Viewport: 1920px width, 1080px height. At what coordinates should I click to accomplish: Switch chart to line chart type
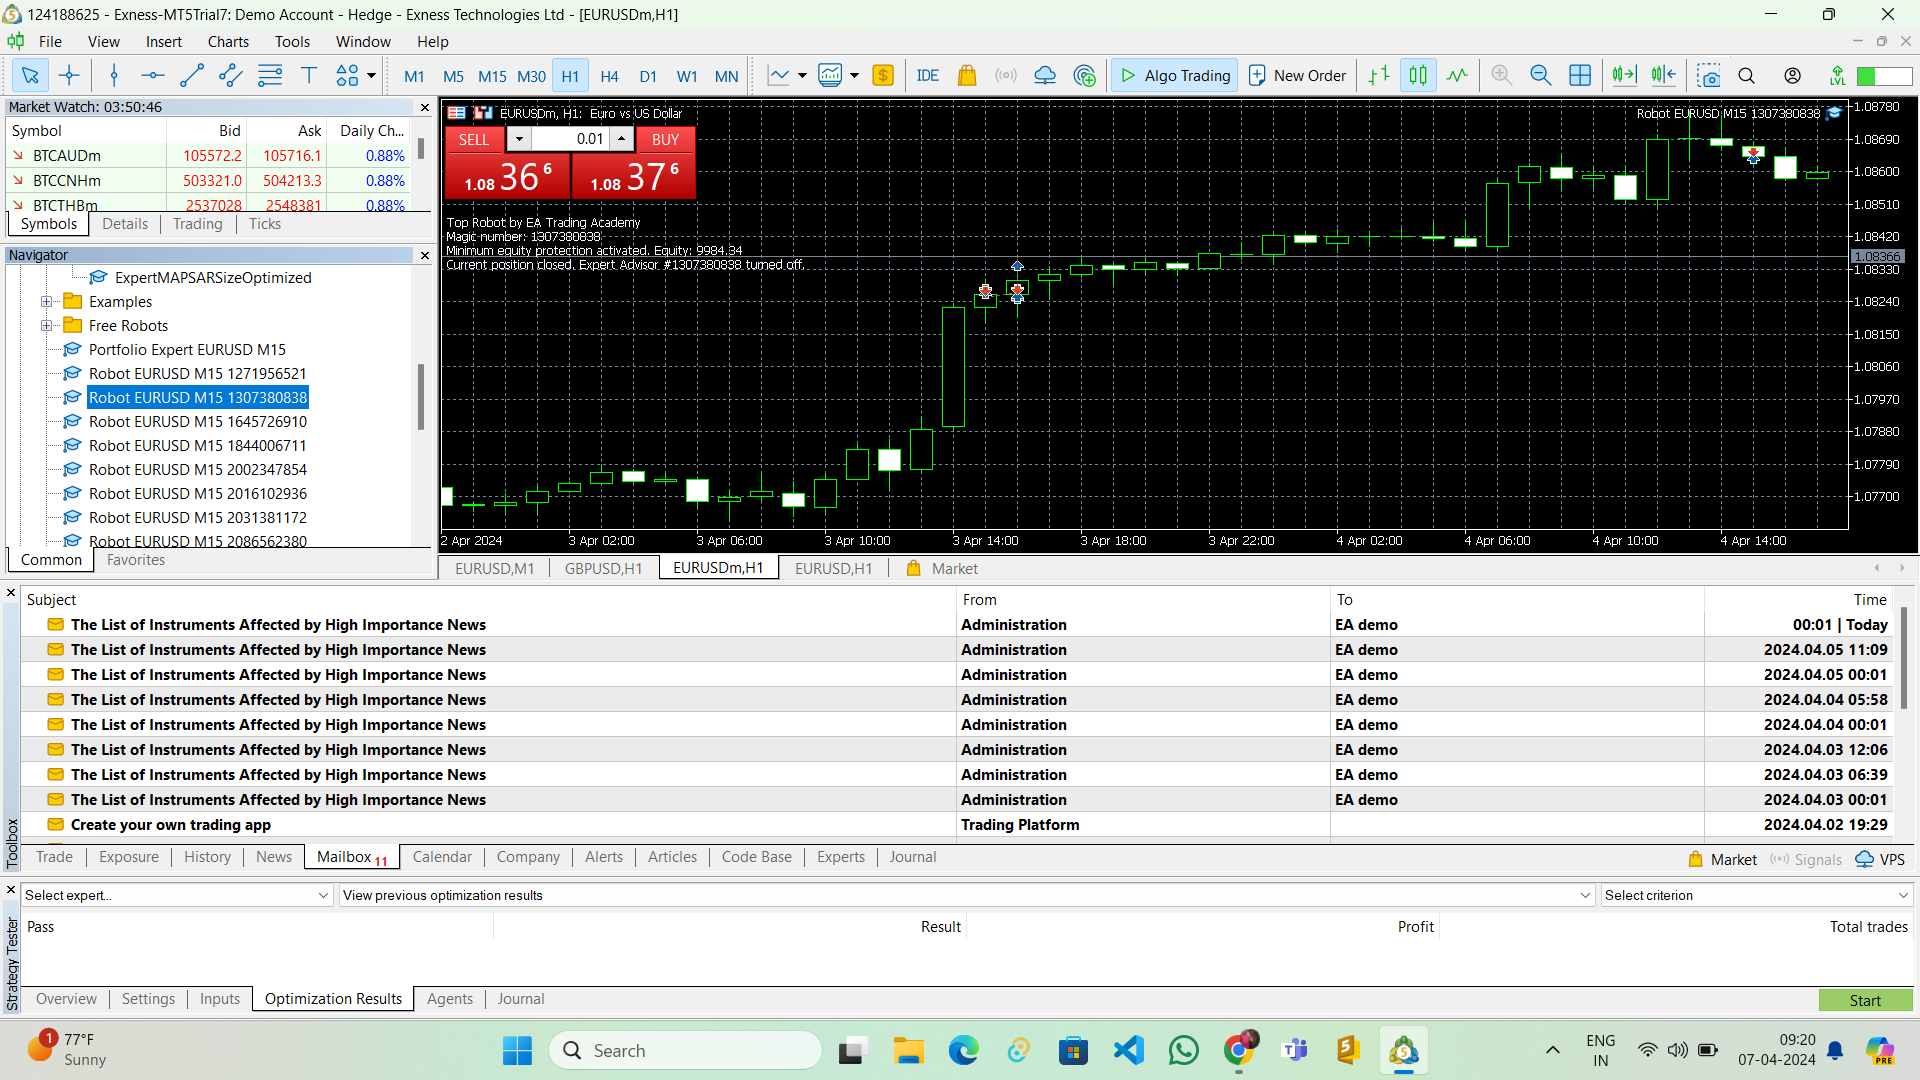[1457, 75]
